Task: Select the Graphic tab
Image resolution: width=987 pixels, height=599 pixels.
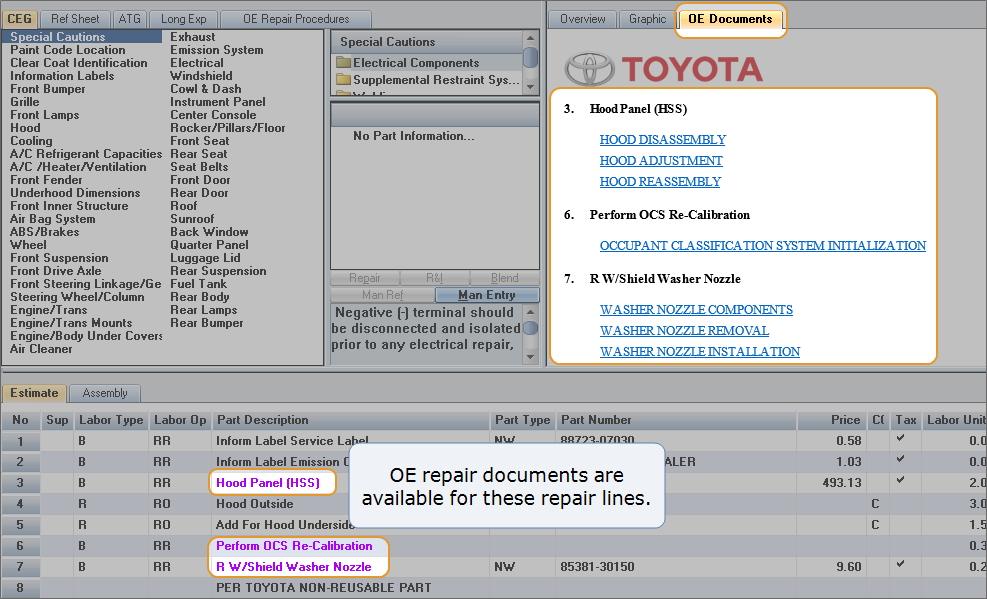Action: 647,19
